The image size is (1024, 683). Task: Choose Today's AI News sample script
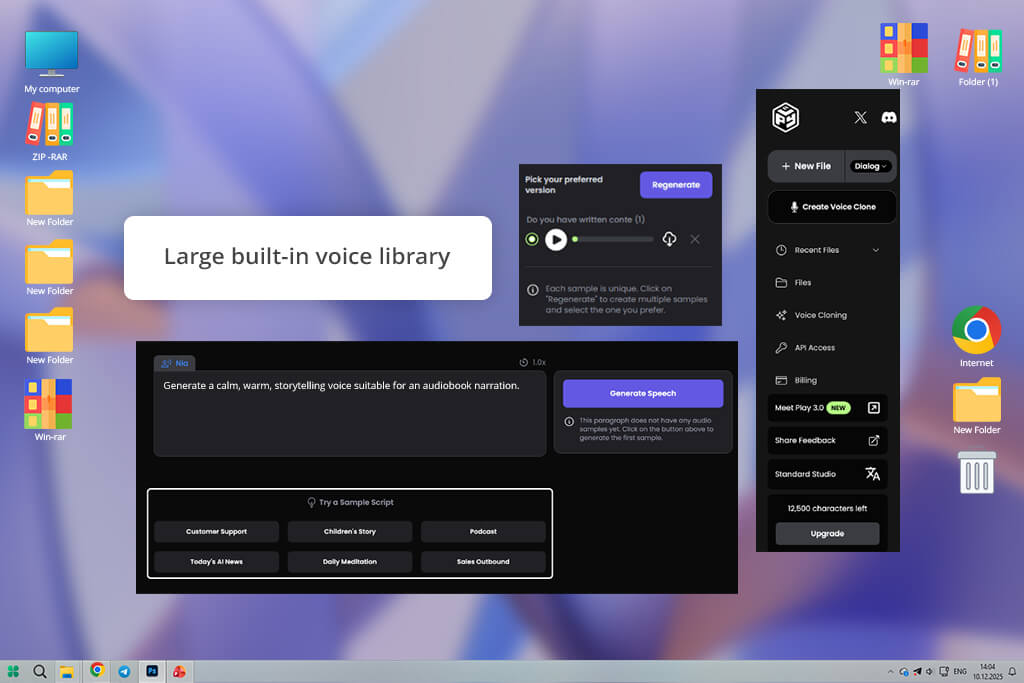tap(216, 562)
